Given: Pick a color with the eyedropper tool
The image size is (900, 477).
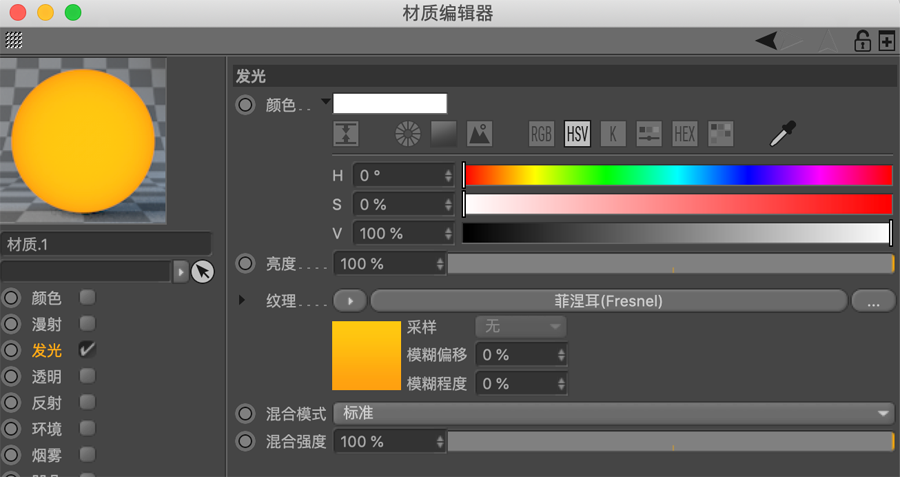Looking at the screenshot, I should 782,133.
